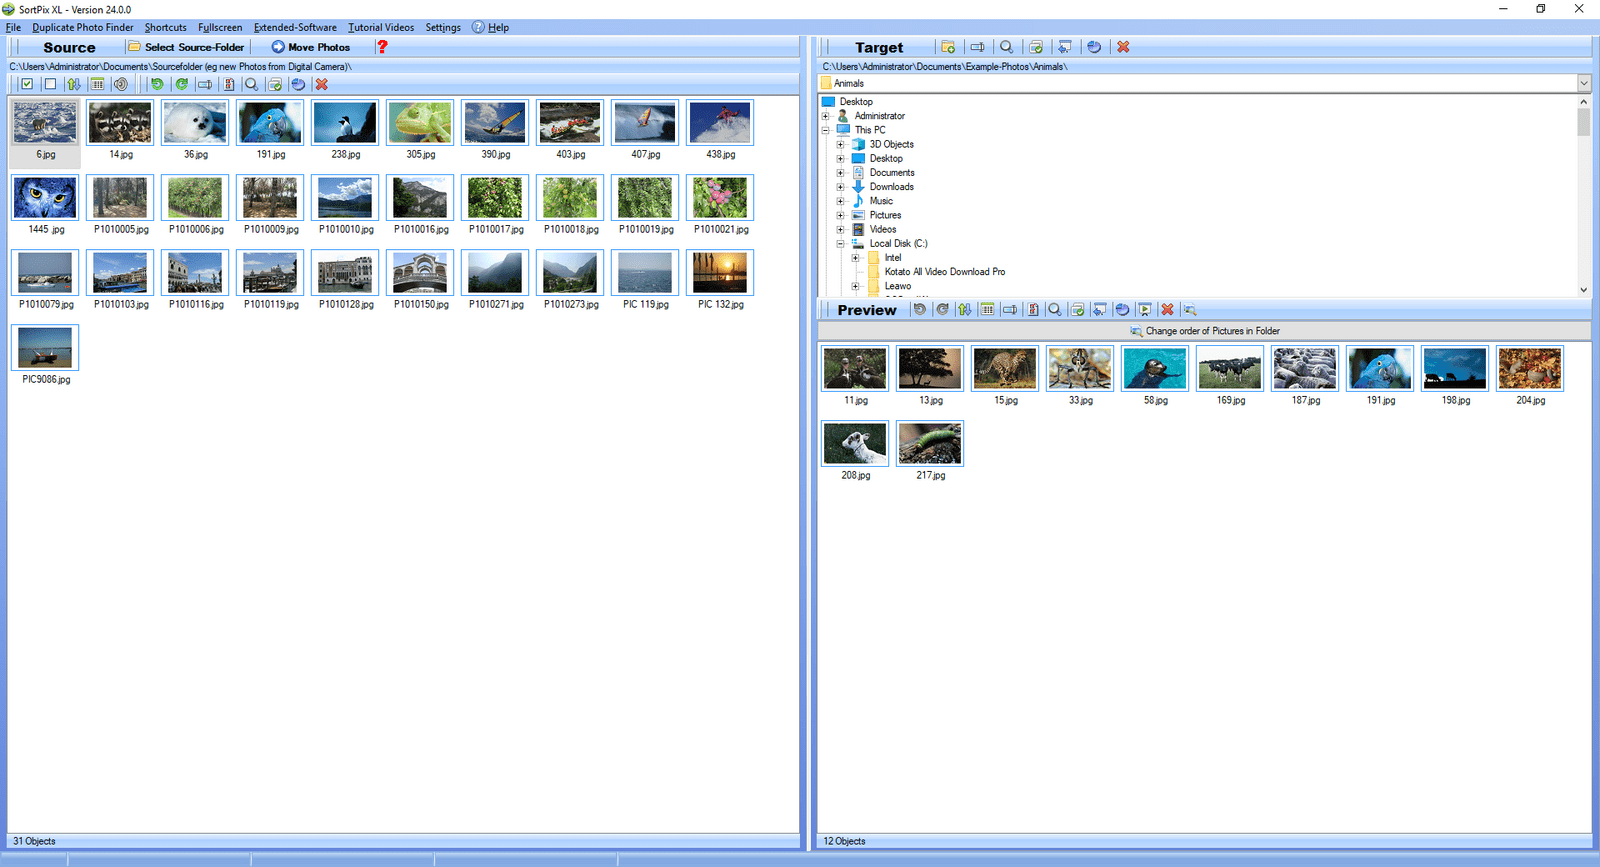1600x867 pixels.
Task: Click the deselect-all empty box in Source toolbar
Action: click(50, 85)
